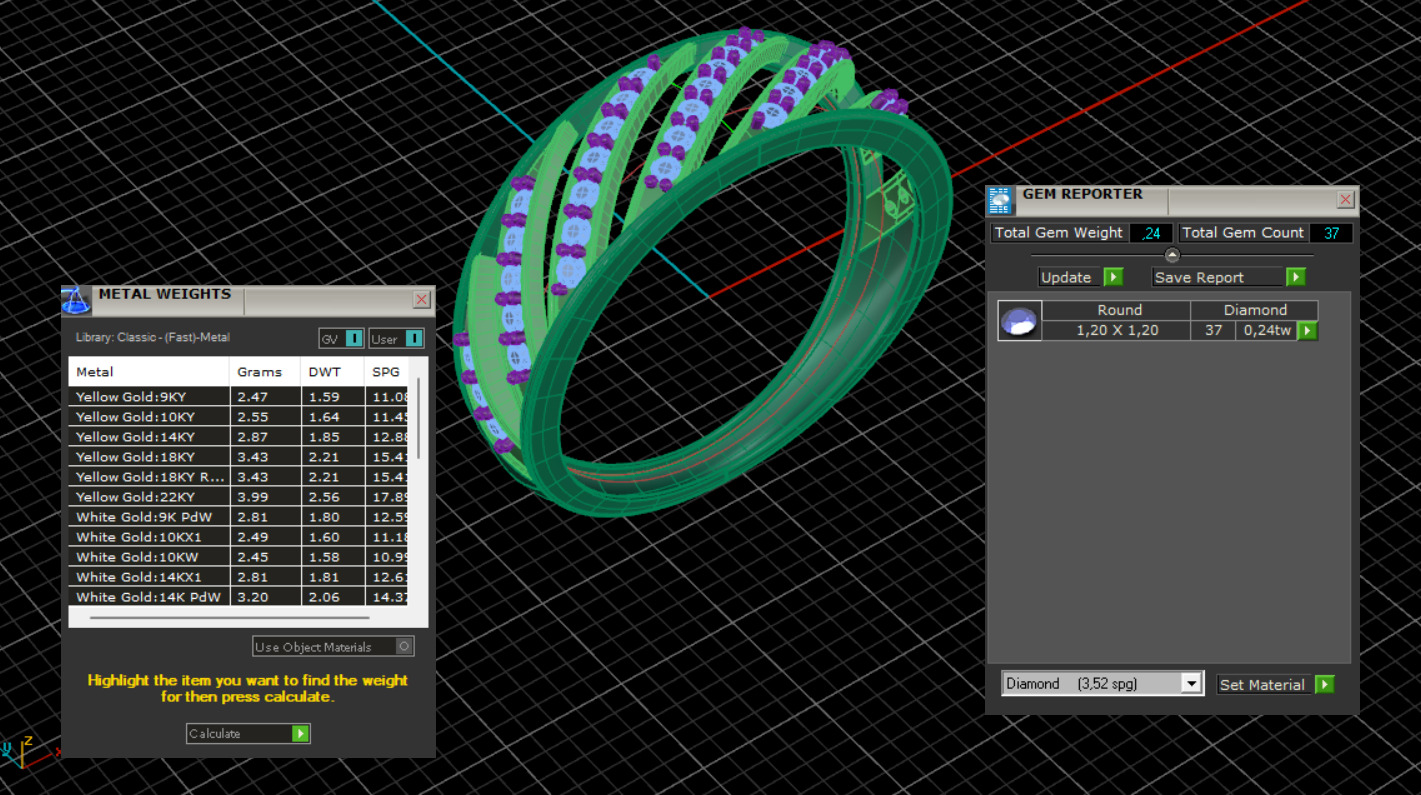Click the green arrow next to Update

tap(1113, 277)
